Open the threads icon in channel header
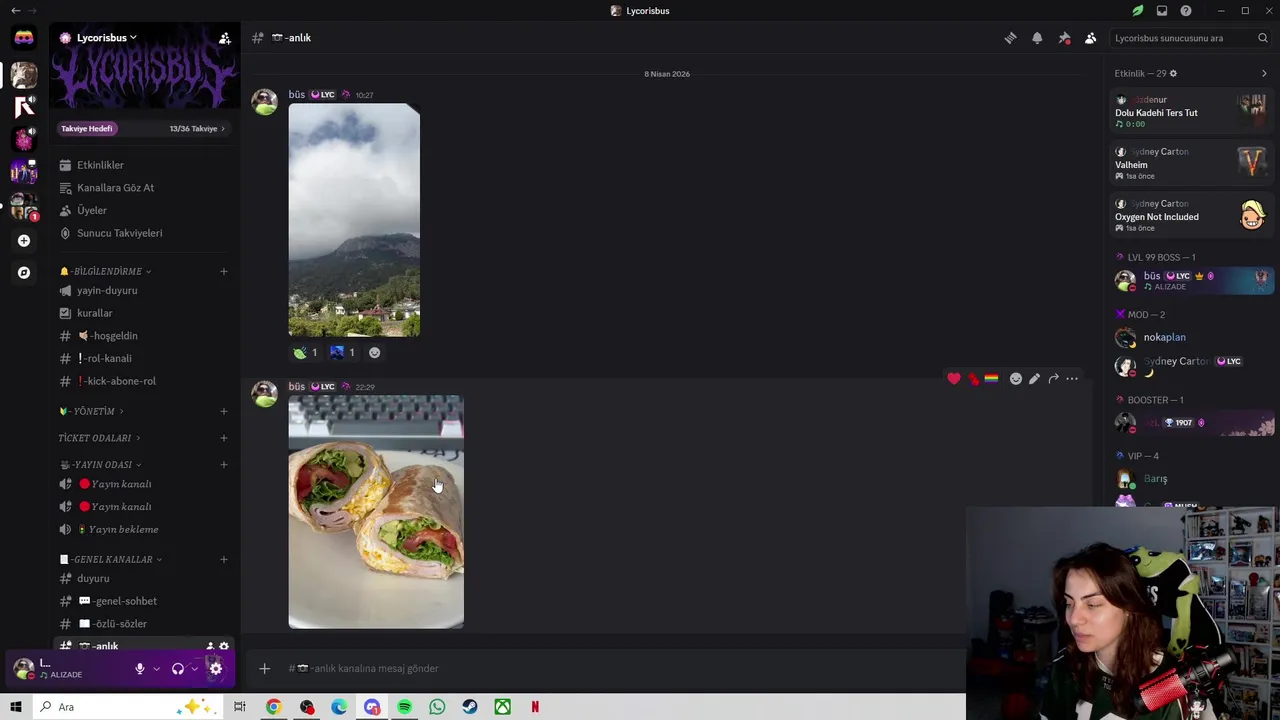The image size is (1280, 720). pos(1011,38)
